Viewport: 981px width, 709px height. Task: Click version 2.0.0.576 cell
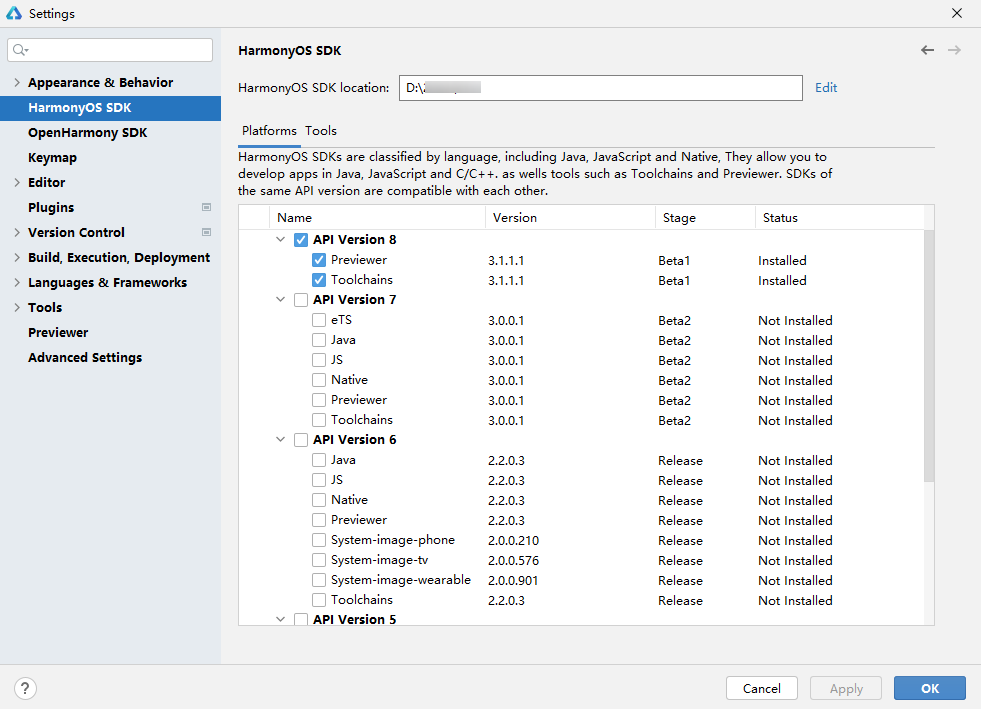(514, 561)
